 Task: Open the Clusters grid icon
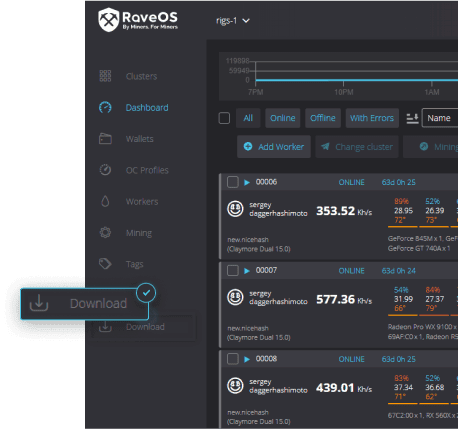(105, 76)
